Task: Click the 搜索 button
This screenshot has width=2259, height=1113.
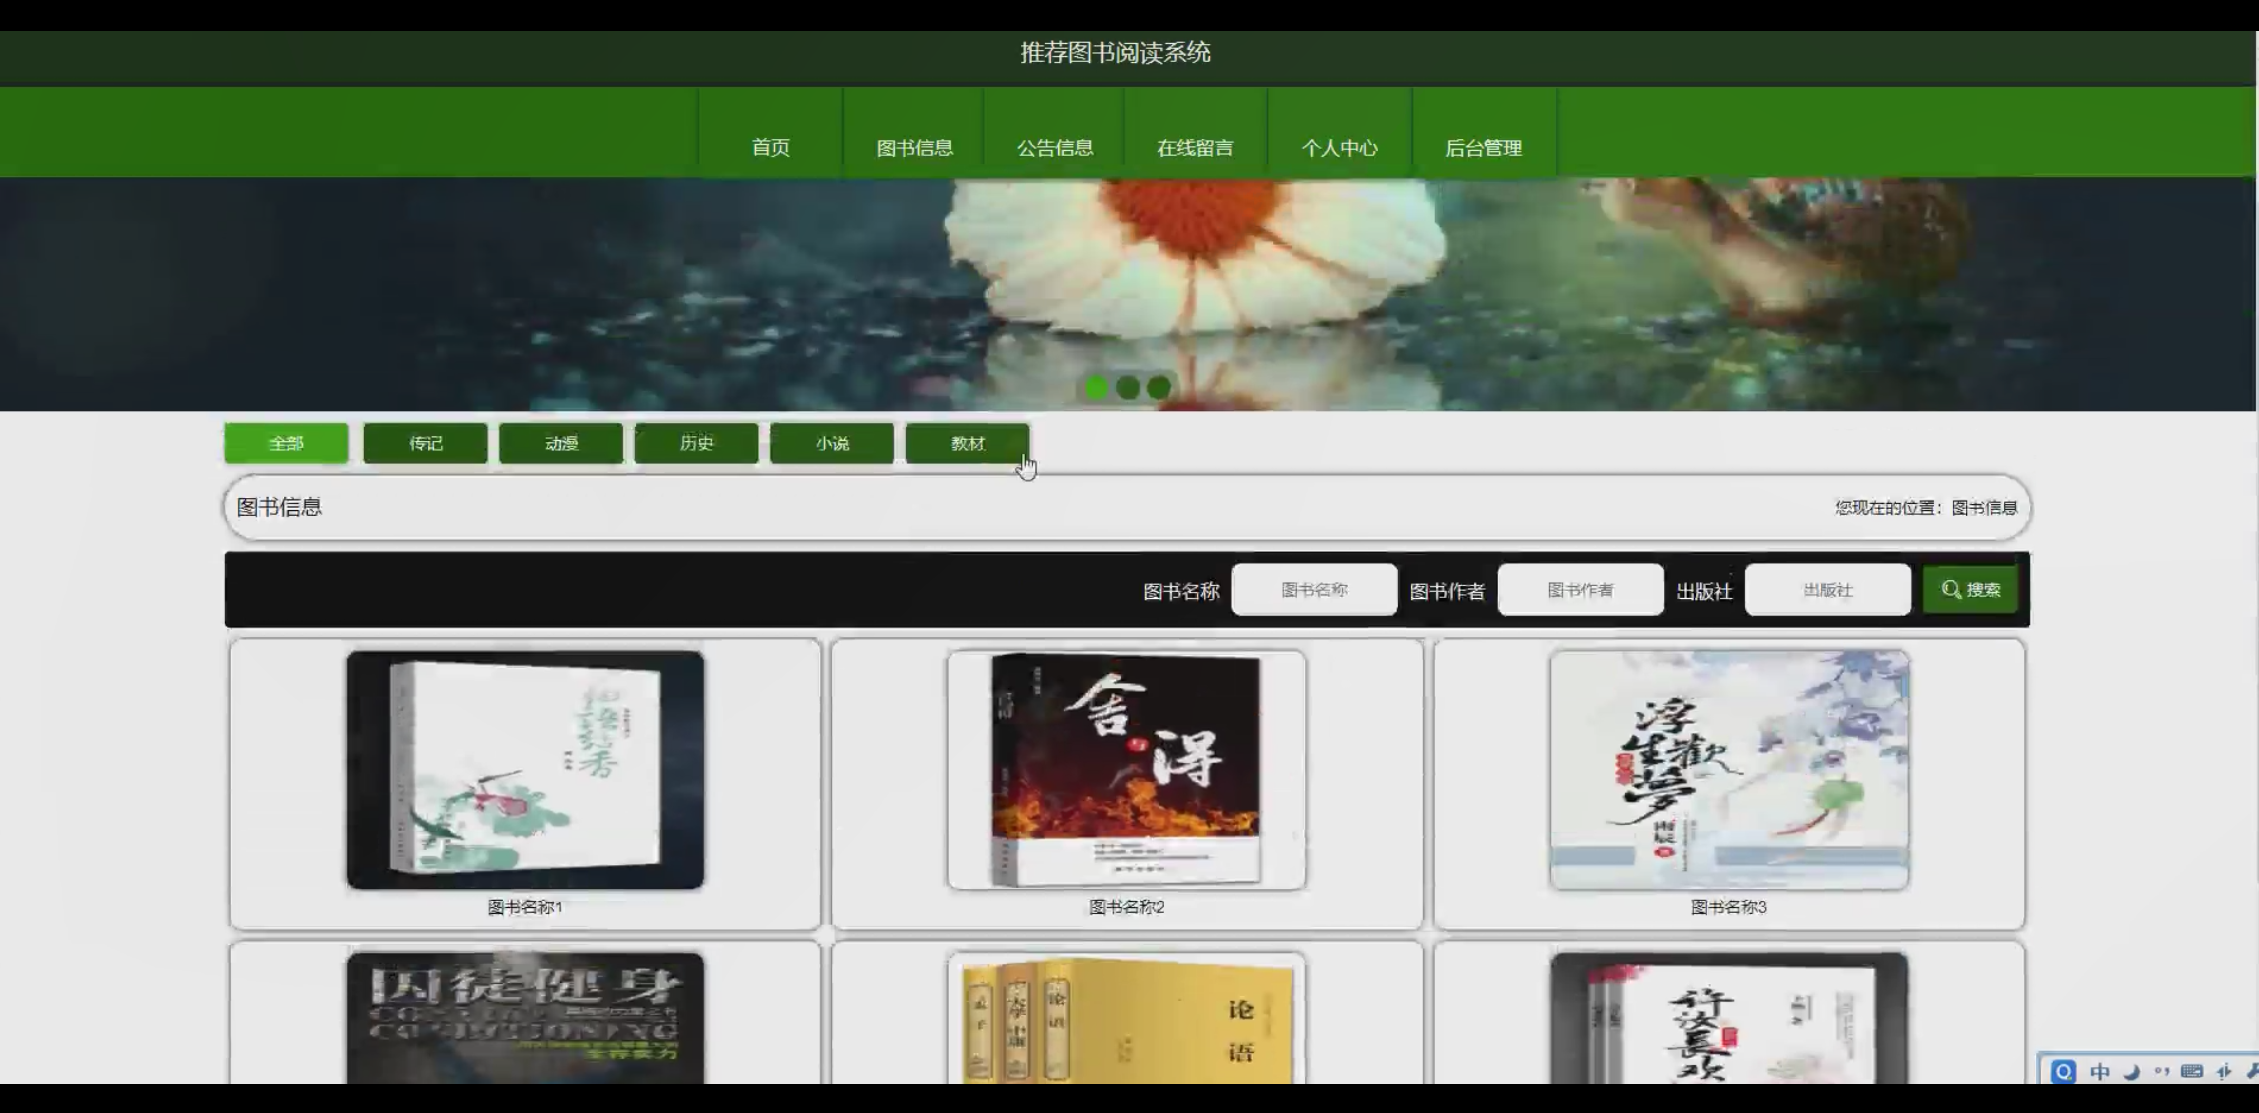Action: (1970, 589)
